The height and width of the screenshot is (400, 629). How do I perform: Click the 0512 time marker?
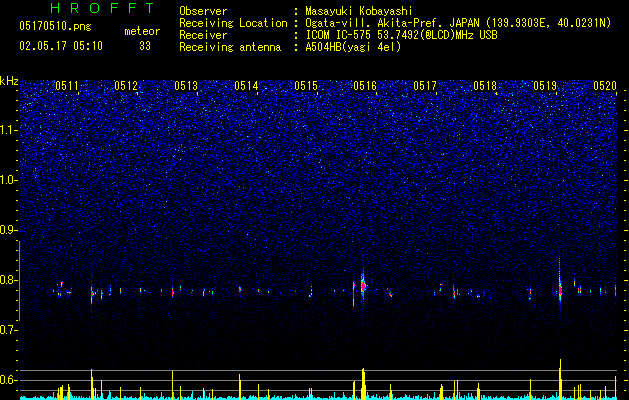click(126, 86)
